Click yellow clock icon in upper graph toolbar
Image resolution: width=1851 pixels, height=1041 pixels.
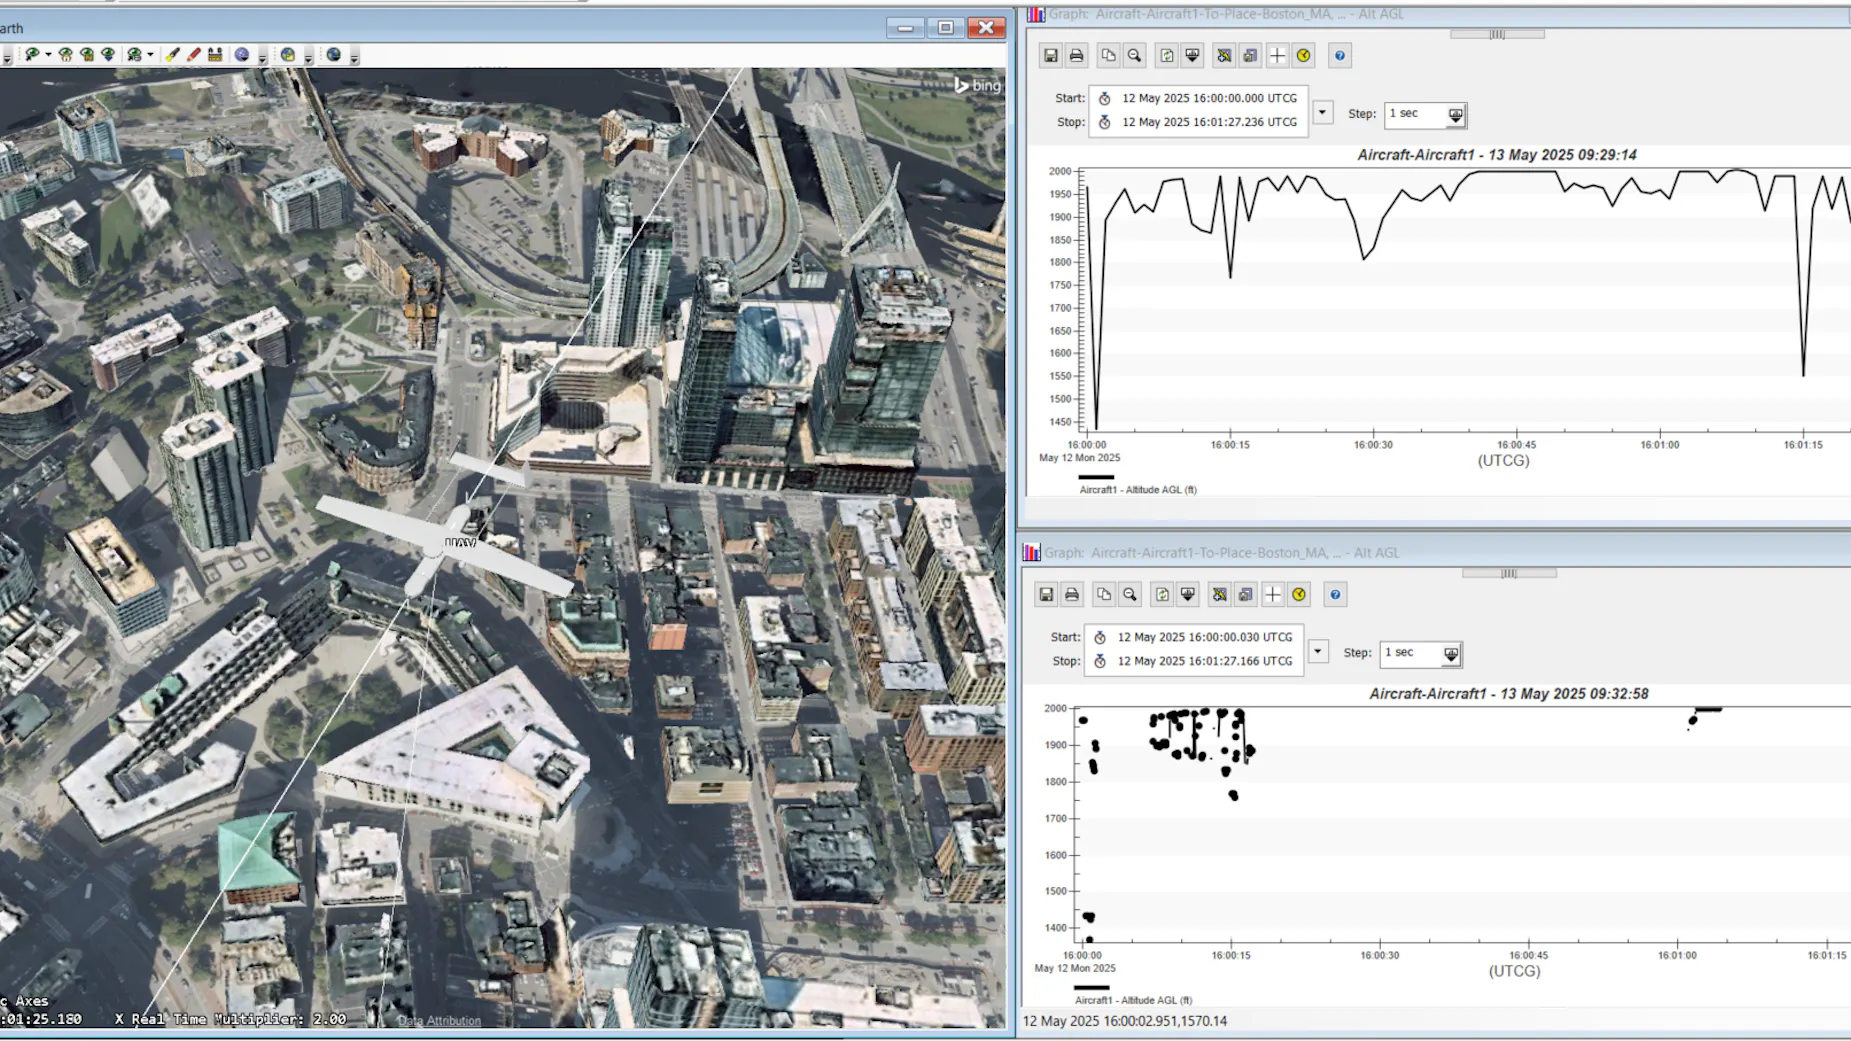coord(1303,56)
